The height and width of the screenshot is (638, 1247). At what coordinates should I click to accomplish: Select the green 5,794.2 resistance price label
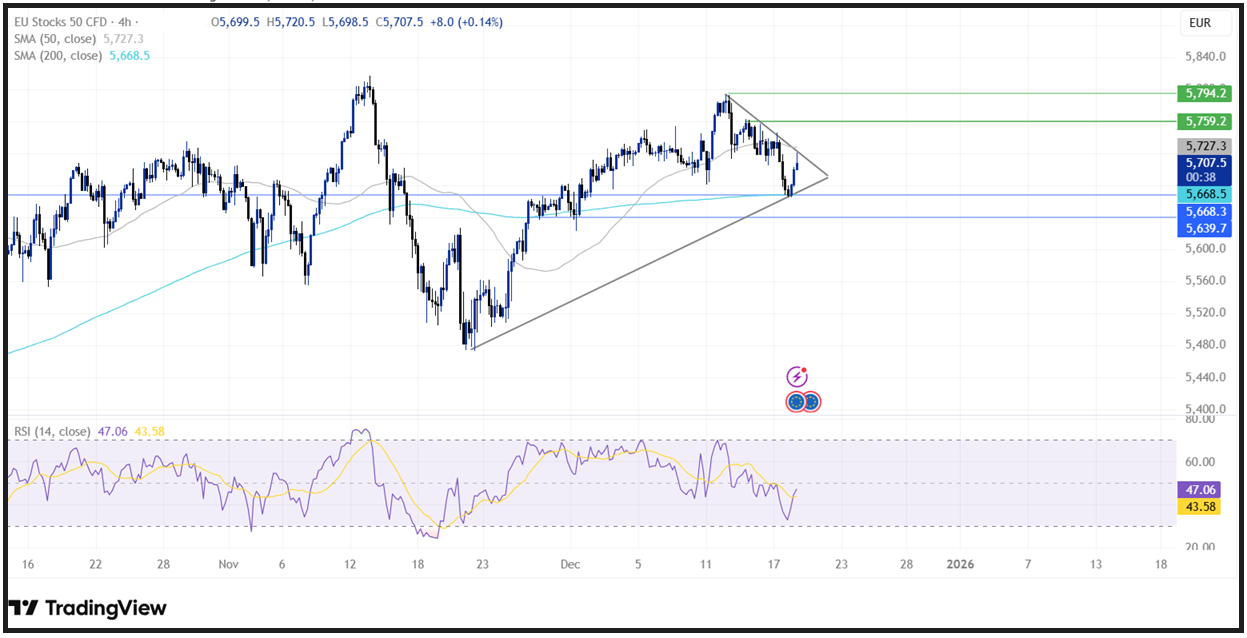(1204, 95)
